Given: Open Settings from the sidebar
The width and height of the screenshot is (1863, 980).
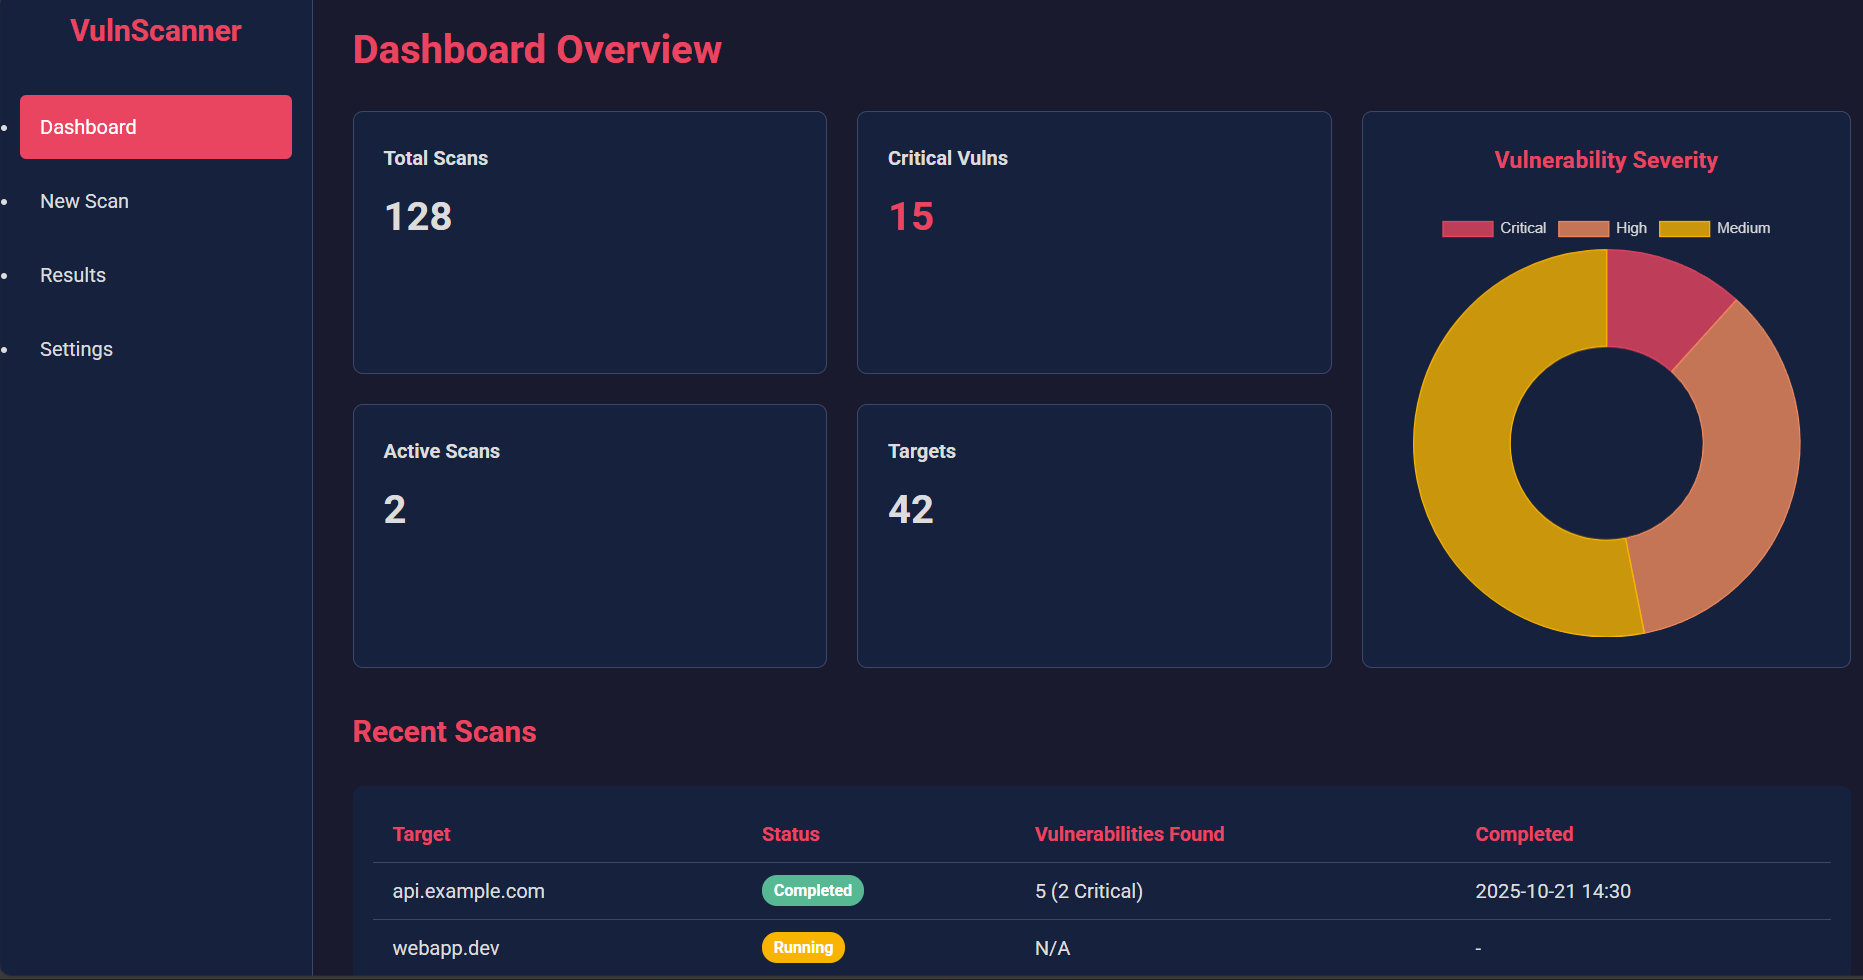Looking at the screenshot, I should coord(76,349).
